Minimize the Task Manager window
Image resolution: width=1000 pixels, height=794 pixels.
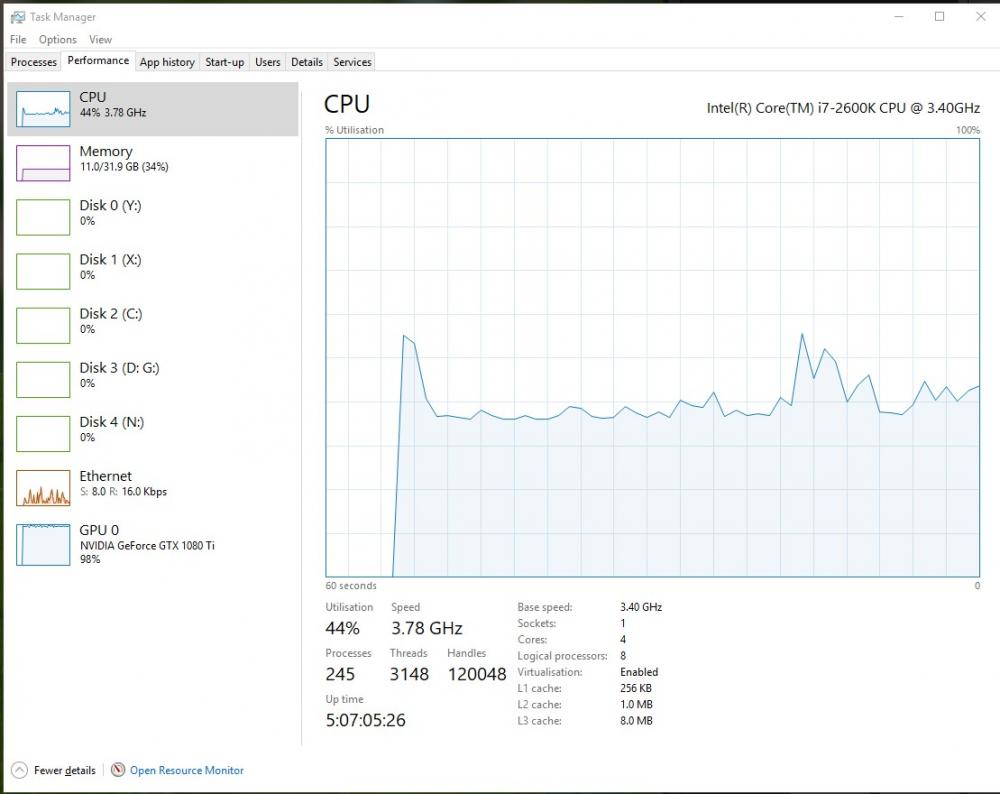click(899, 17)
